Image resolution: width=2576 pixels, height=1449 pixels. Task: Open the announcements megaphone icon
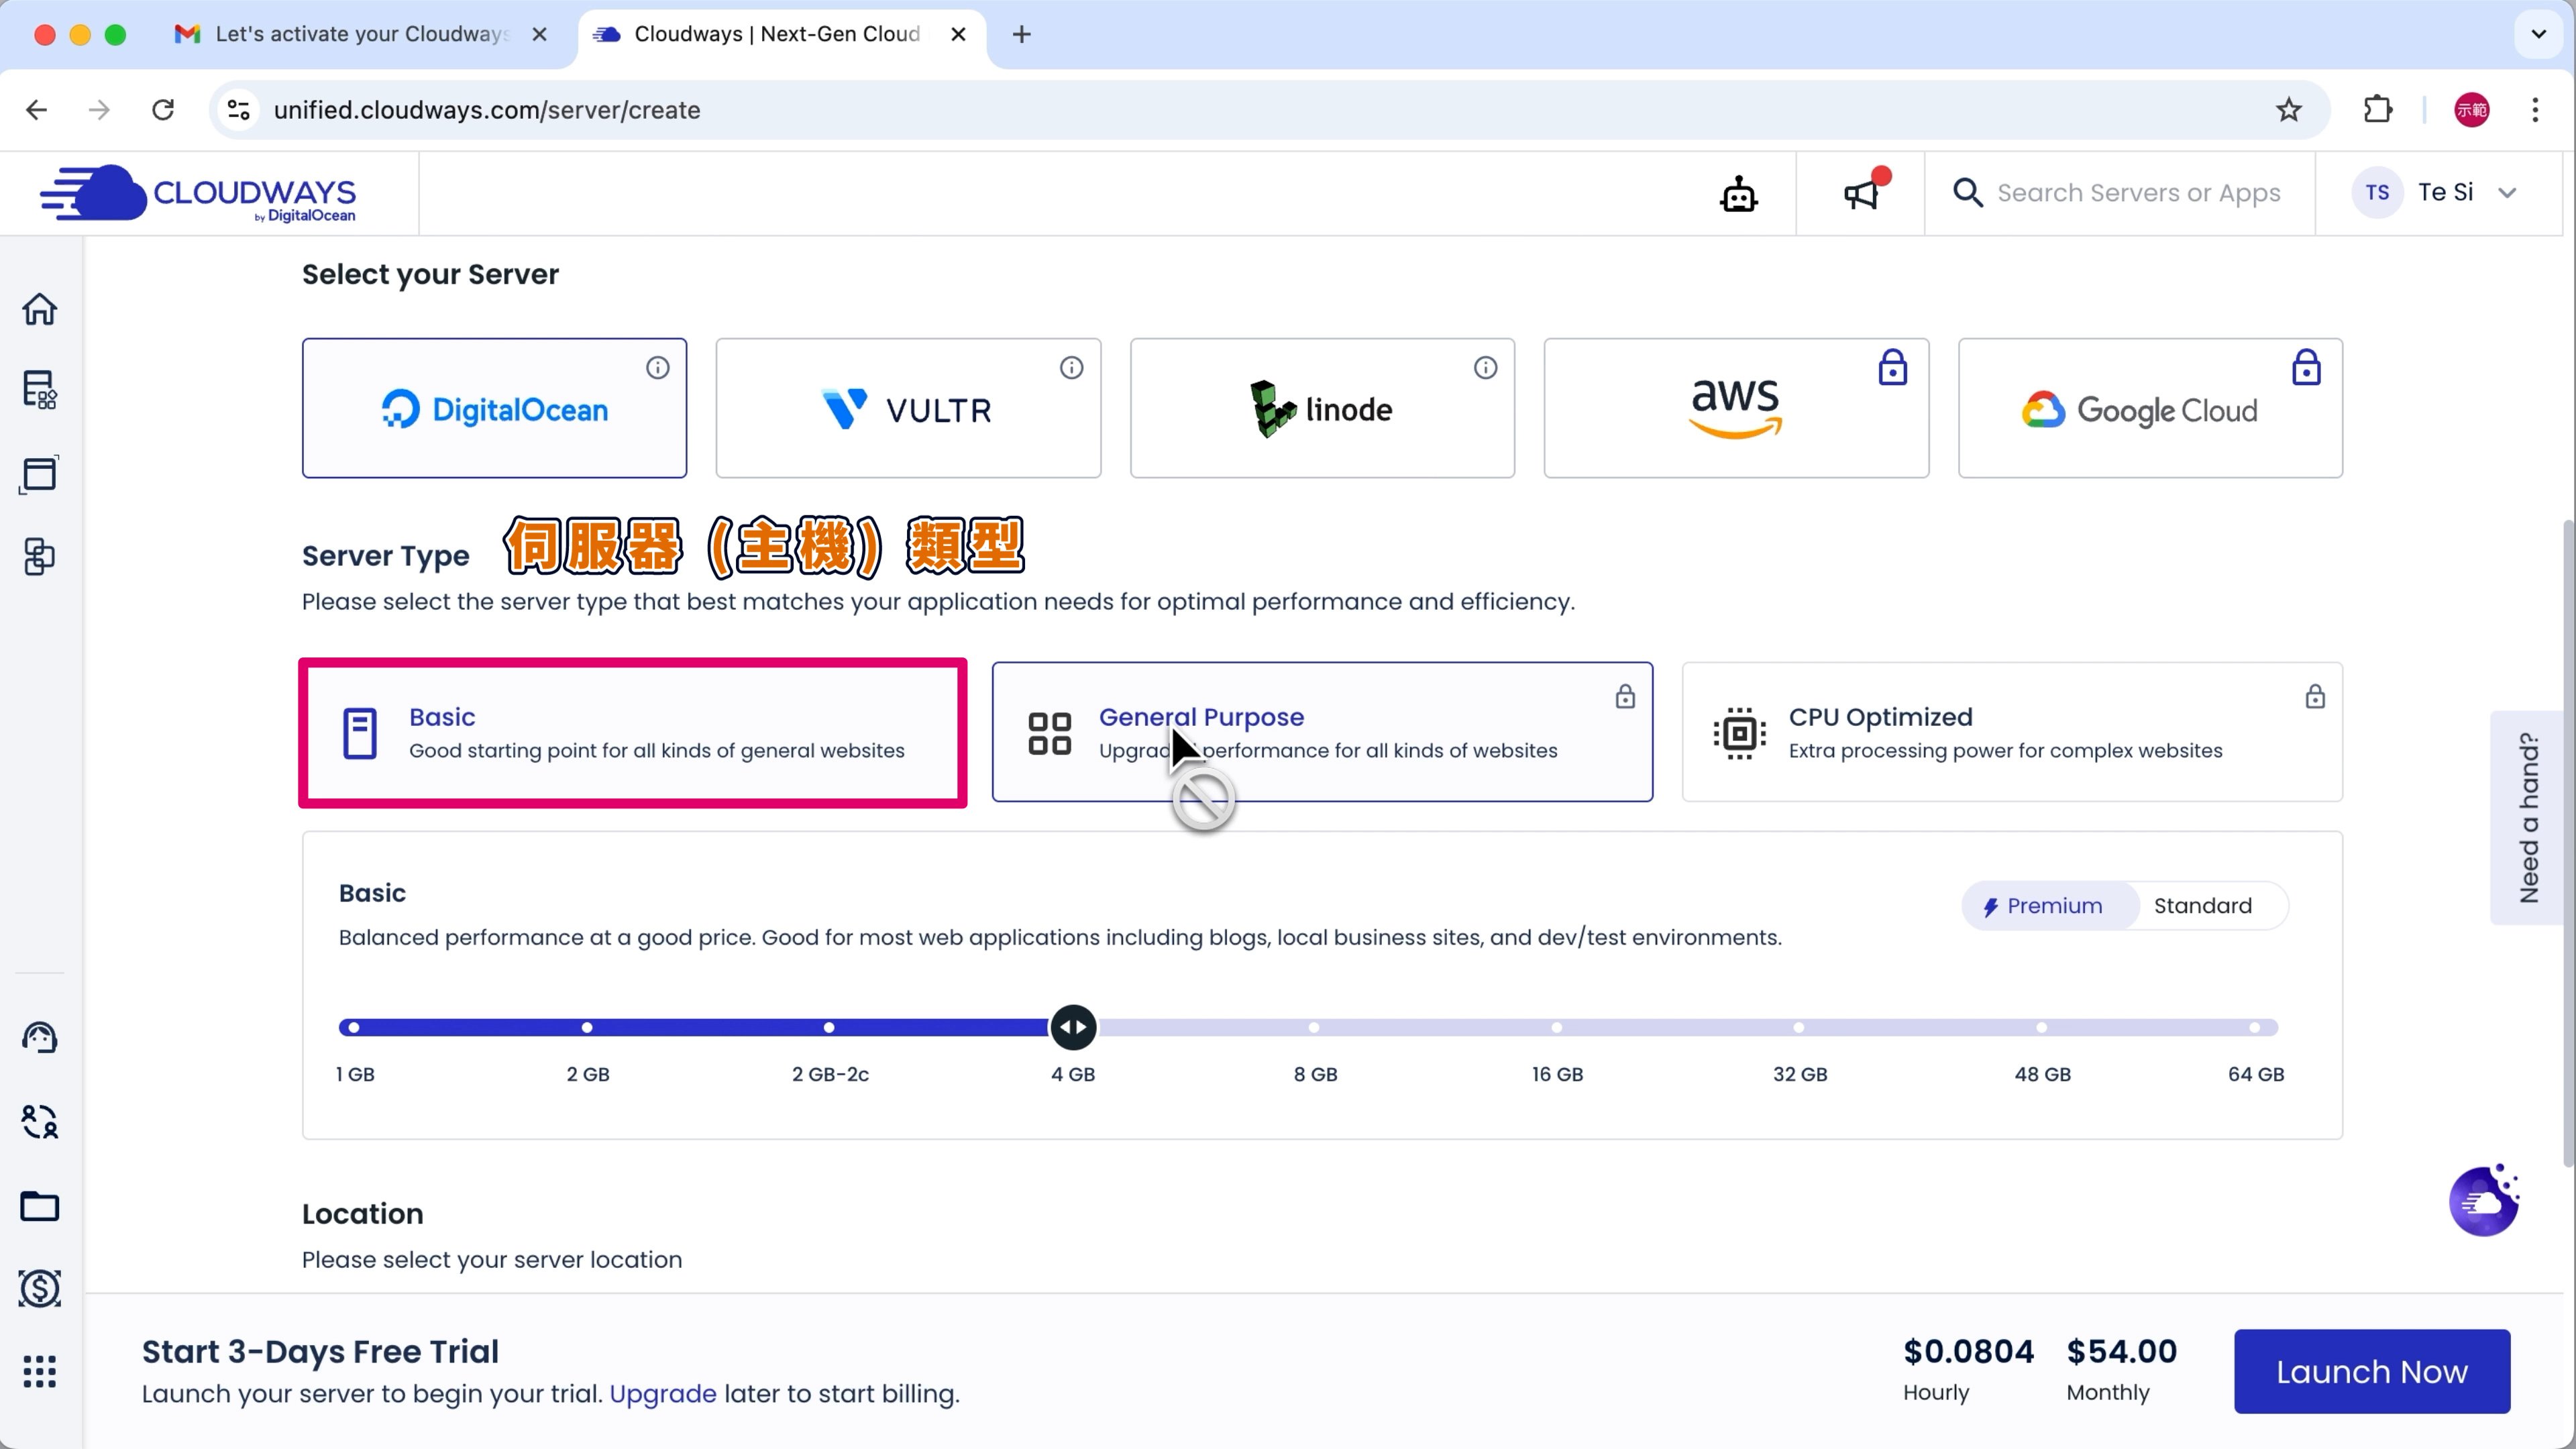[x=1861, y=194]
